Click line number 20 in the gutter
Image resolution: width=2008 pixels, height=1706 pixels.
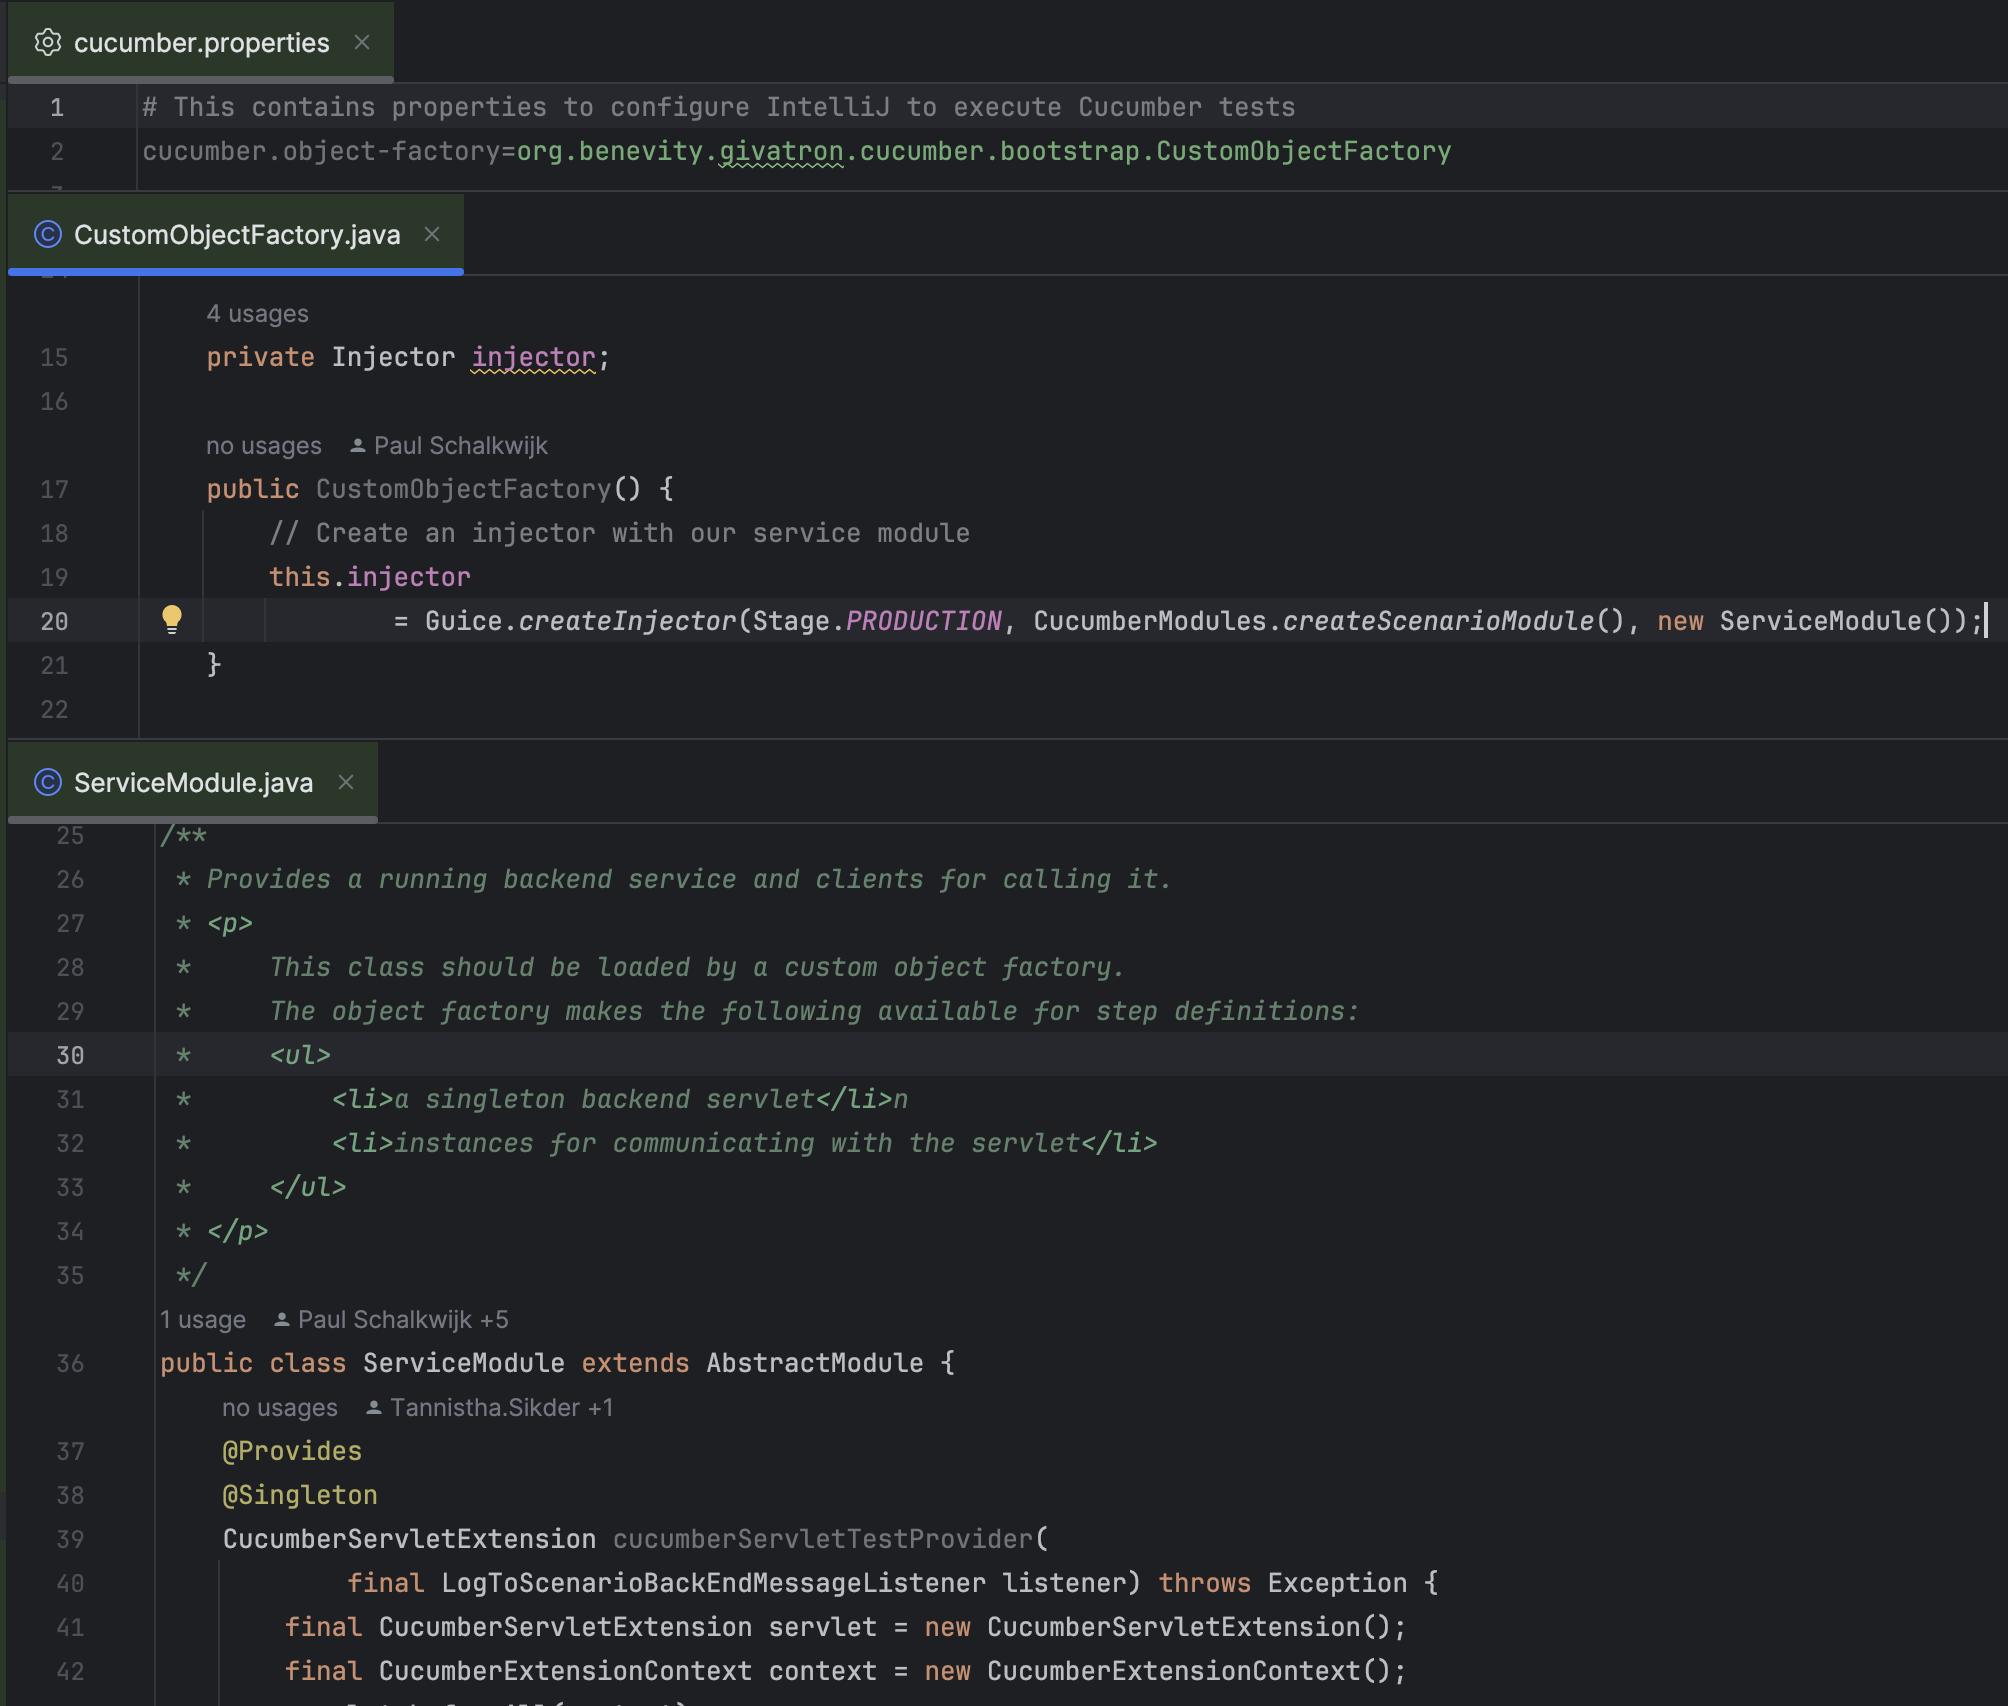pyautogui.click(x=54, y=621)
